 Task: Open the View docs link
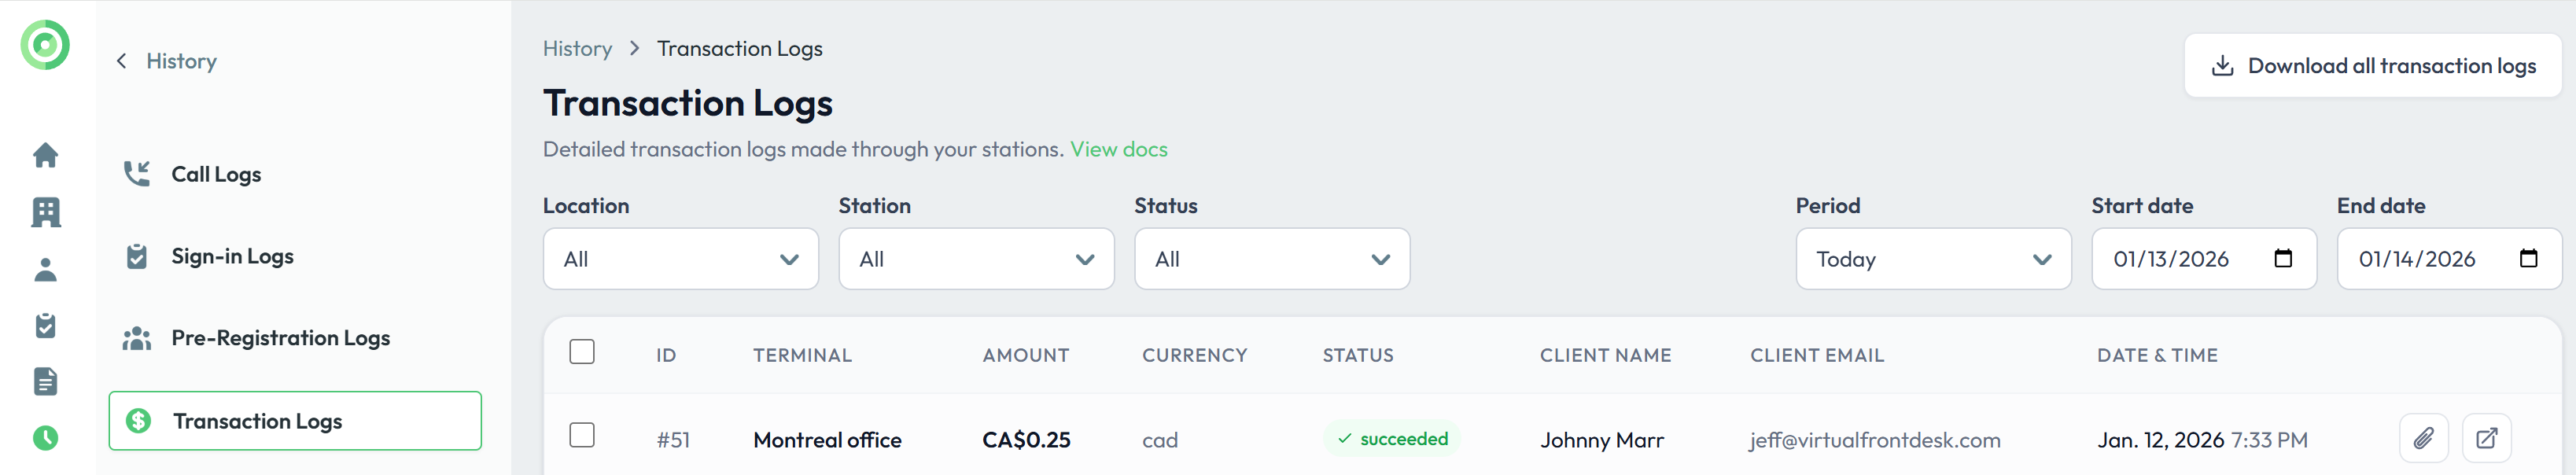tap(1118, 149)
